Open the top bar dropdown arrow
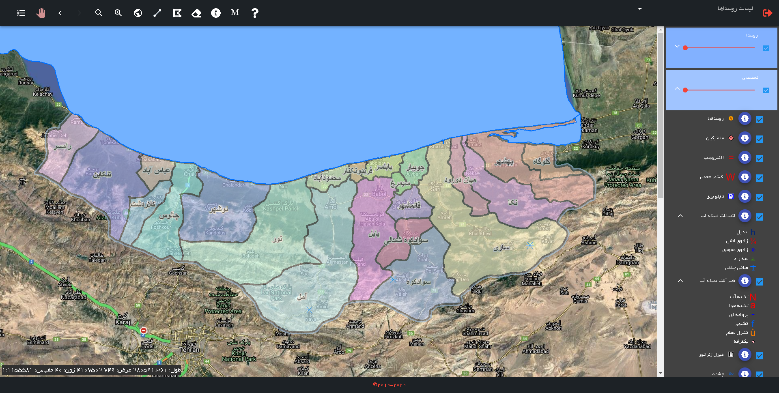 click(640, 9)
